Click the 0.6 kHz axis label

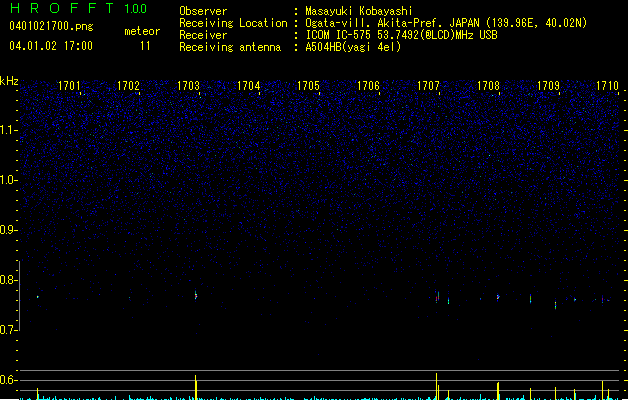[8, 380]
